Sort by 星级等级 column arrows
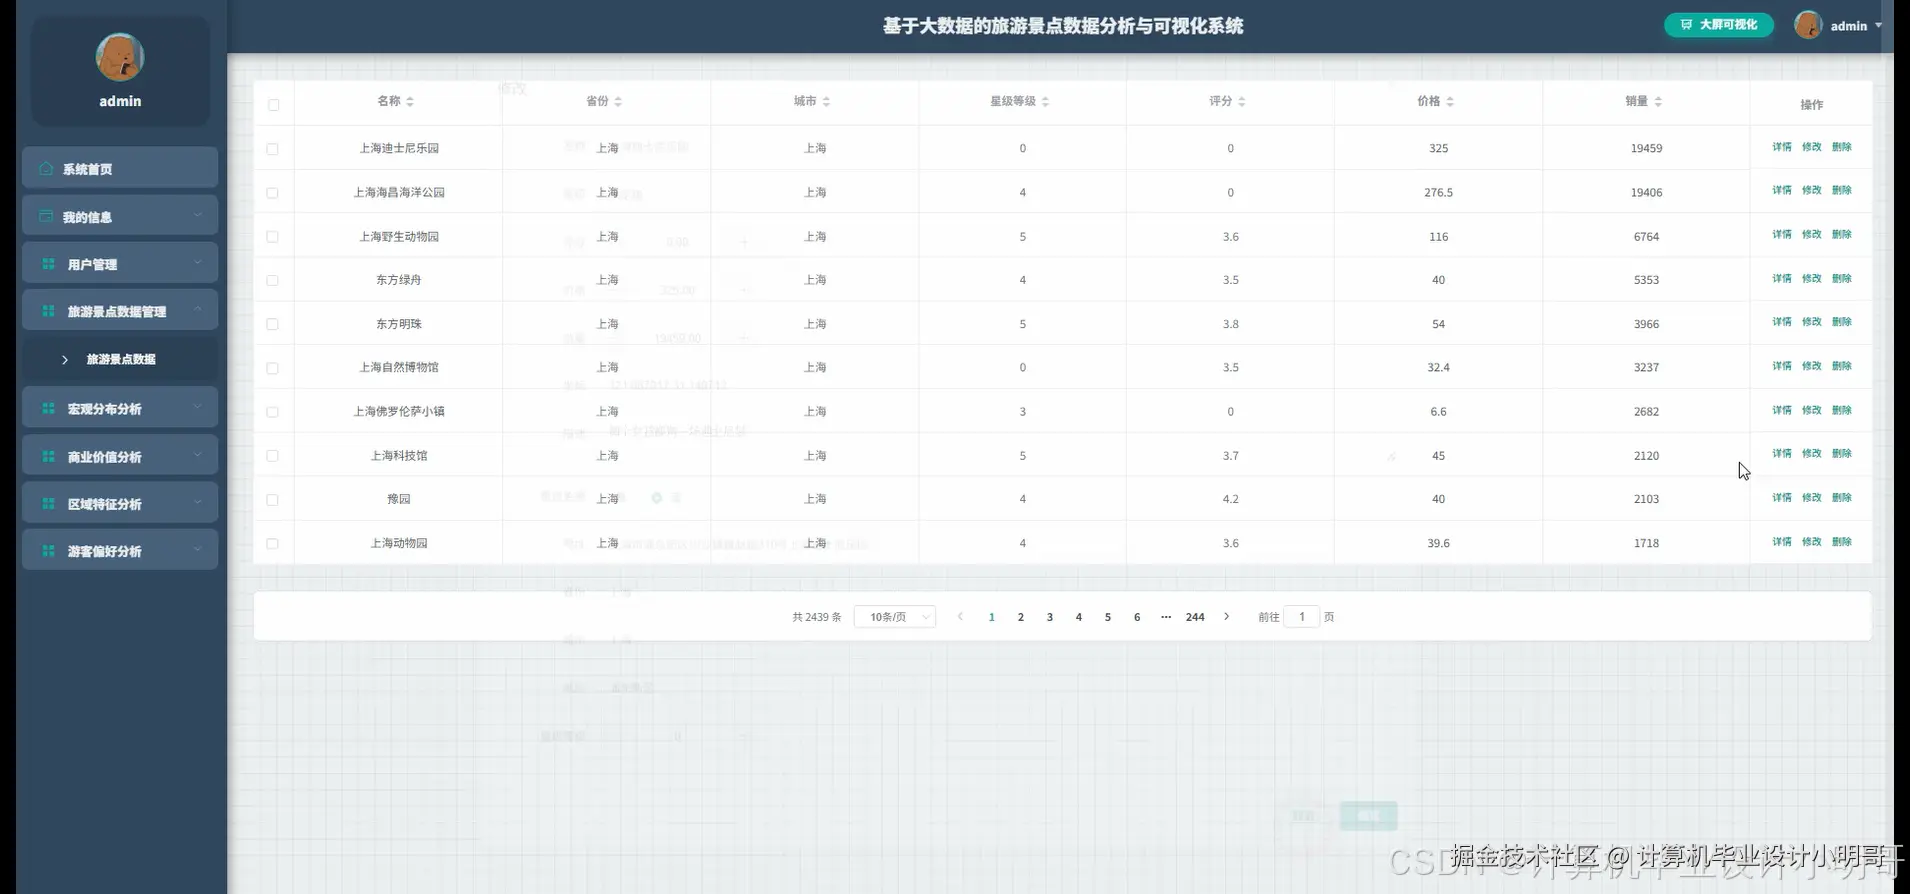 point(1045,101)
